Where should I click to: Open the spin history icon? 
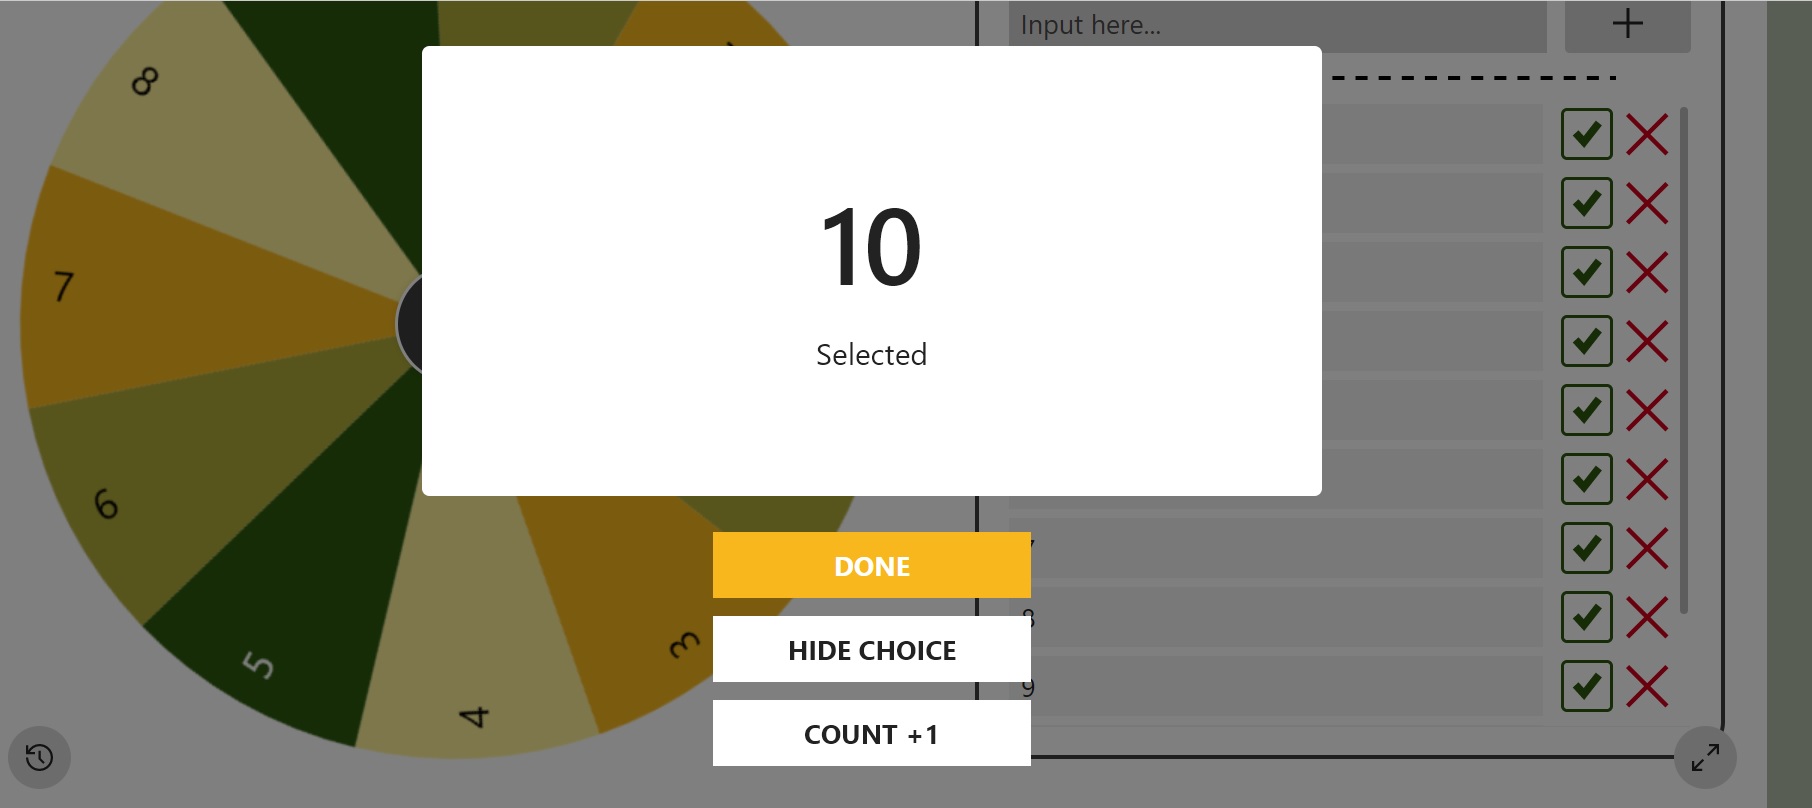[39, 757]
